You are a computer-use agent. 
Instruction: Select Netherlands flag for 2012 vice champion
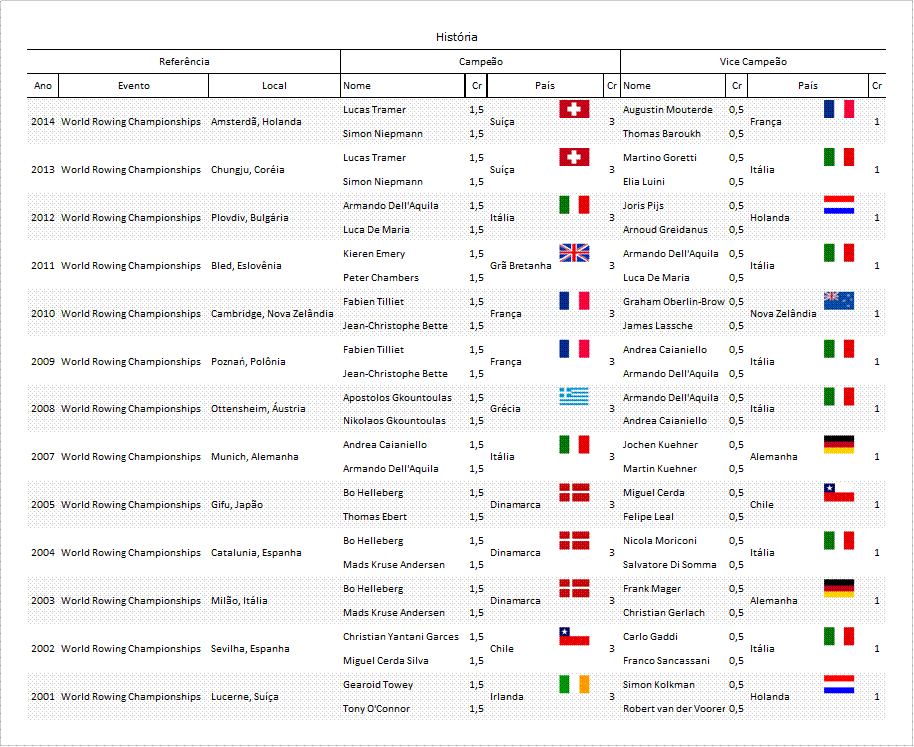(839, 205)
